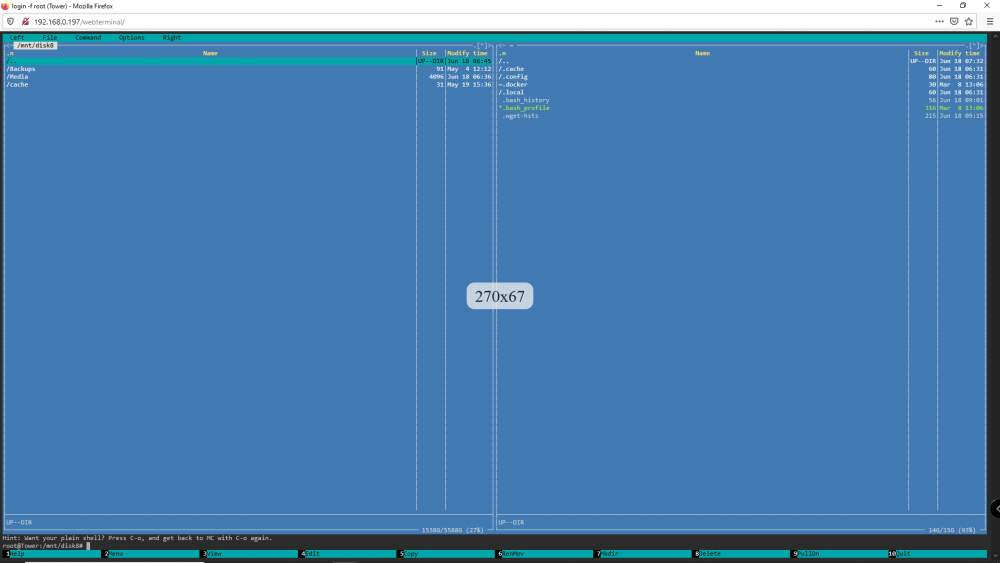This screenshot has width=1000, height=563.
Task: Click the right panel back arrow indicator
Action: click(x=501, y=45)
